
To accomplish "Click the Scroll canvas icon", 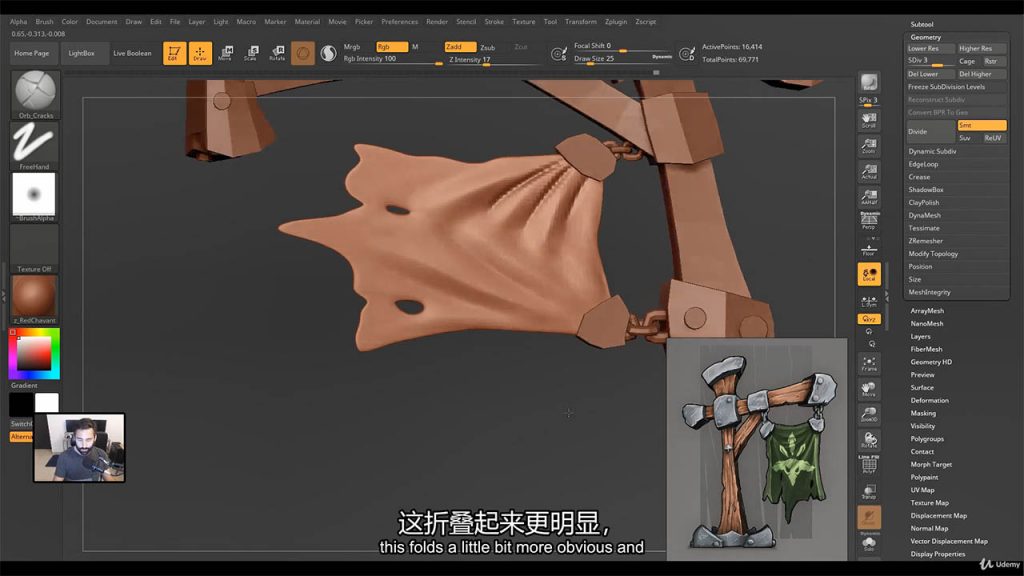I will point(869,120).
